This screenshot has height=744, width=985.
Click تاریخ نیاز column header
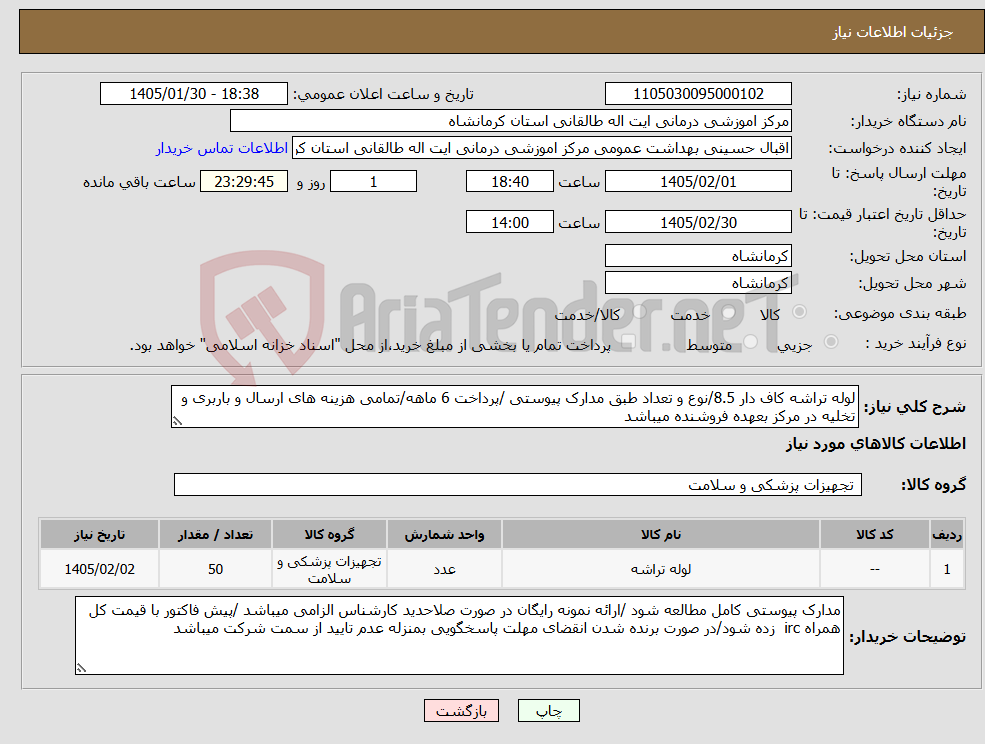tap(99, 534)
